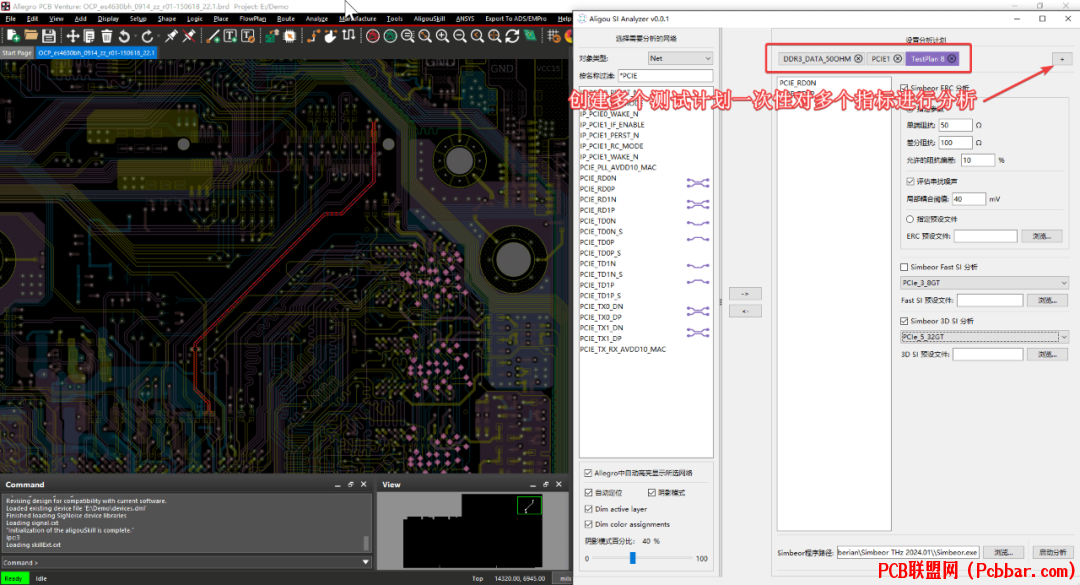Click the start analysis (启动分析) button

[x=1052, y=553]
